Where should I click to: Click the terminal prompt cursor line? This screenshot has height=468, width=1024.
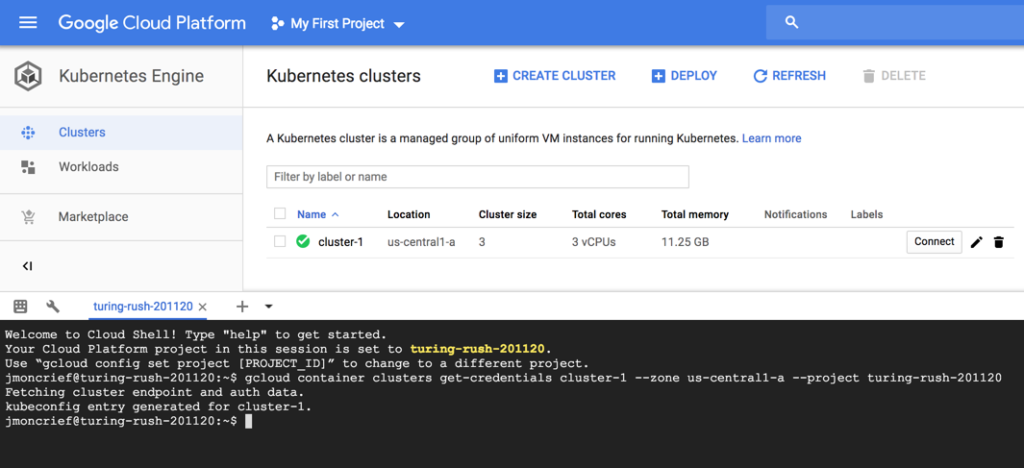pyautogui.click(x=129, y=422)
